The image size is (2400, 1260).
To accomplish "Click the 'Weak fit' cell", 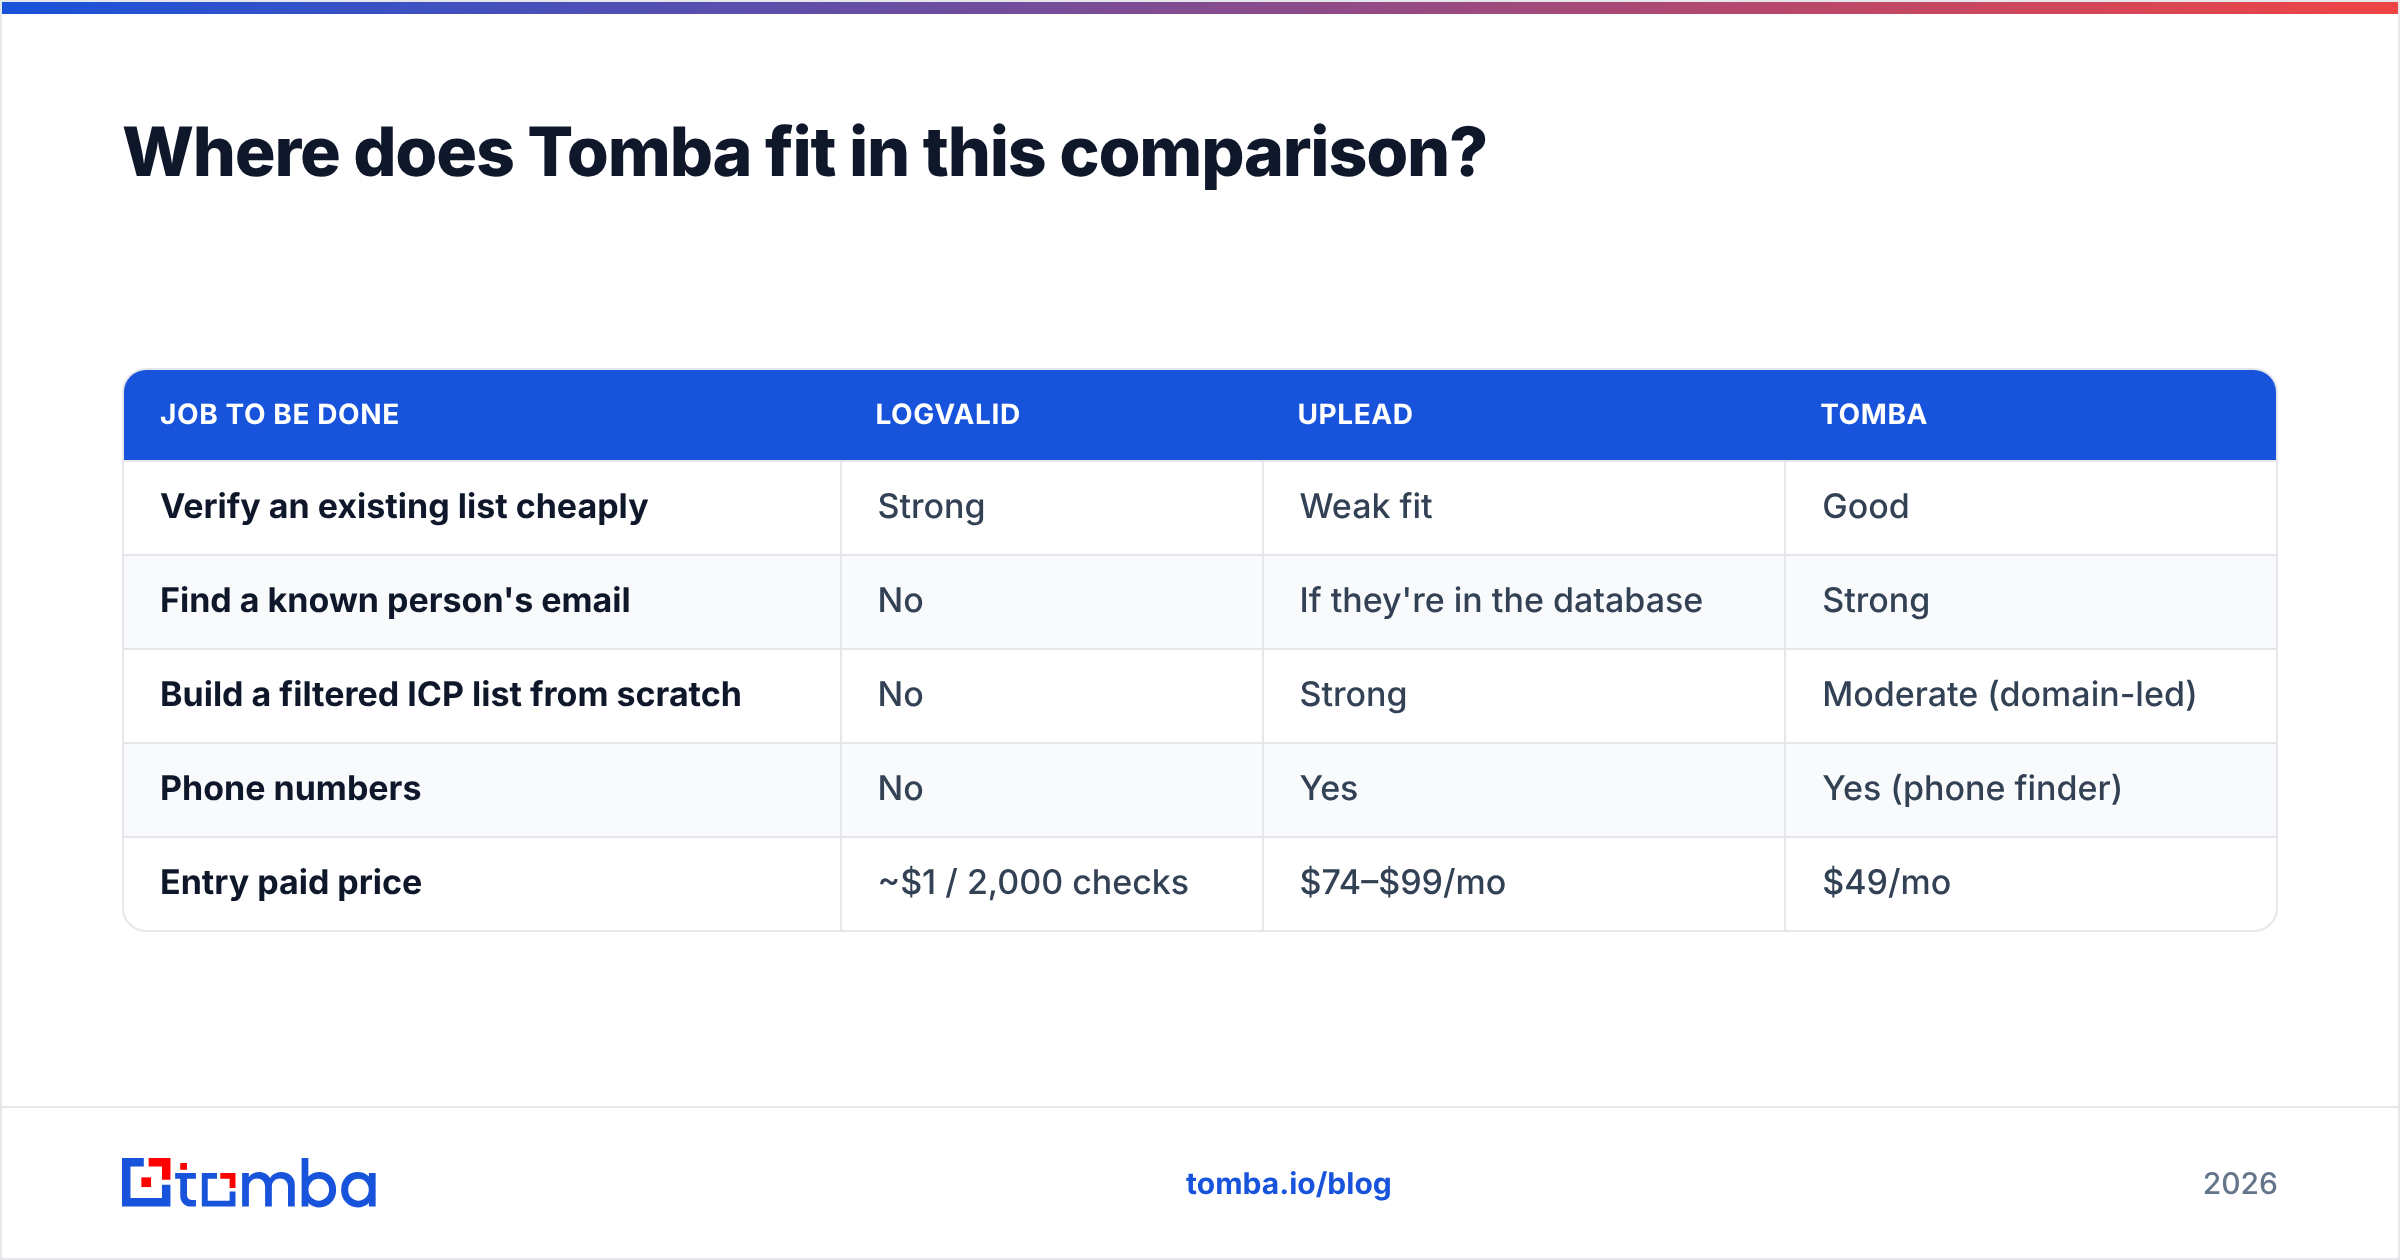I will coord(1366,507).
